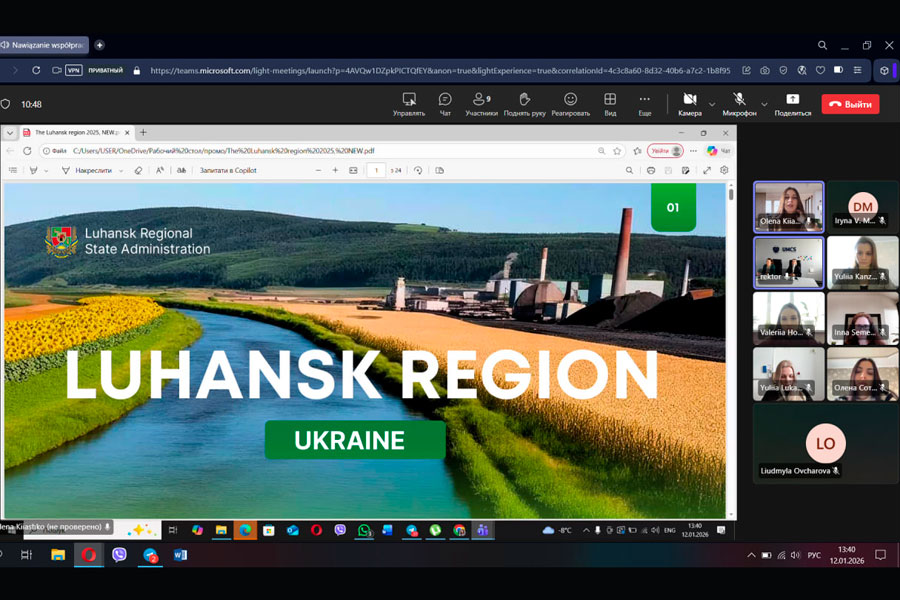900x600 pixels.
Task: Show hidden system tray icons chevron
Action: (750, 555)
